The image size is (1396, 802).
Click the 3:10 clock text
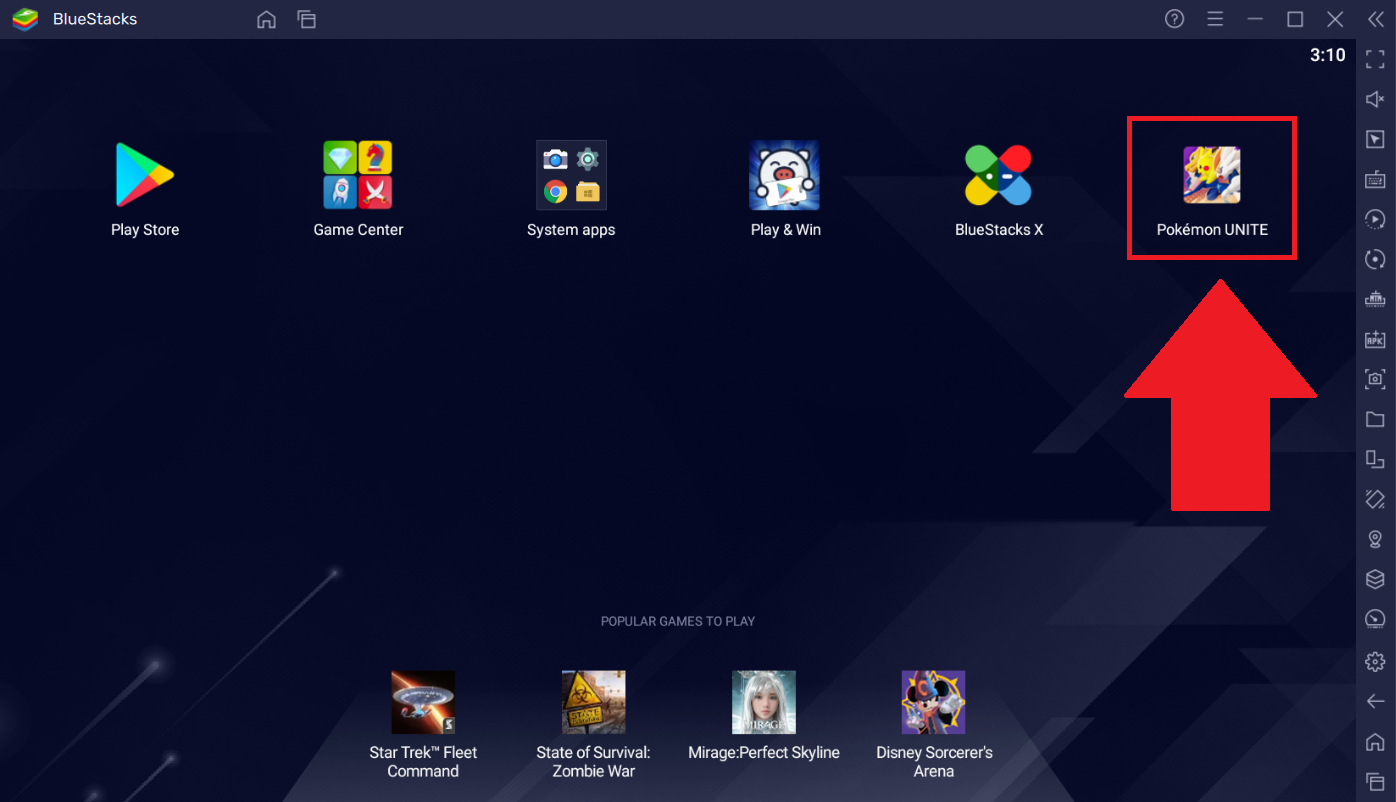tap(1328, 56)
